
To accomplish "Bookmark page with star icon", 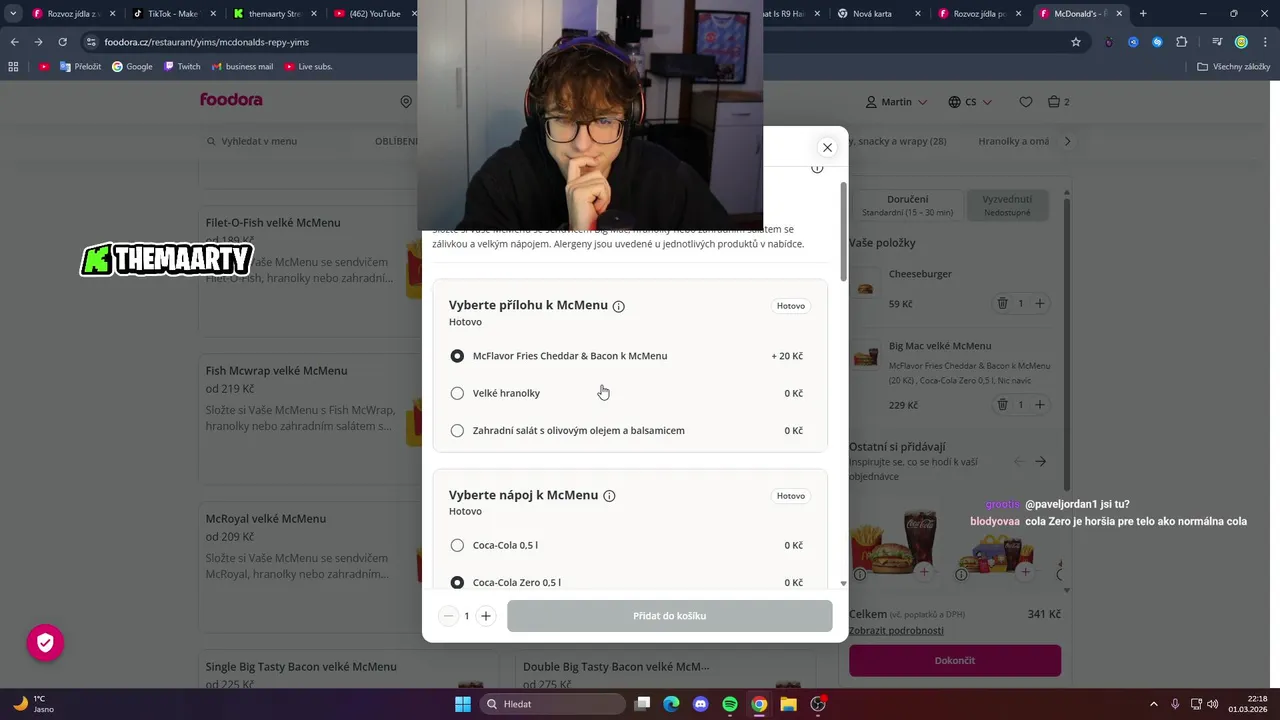I will click(x=1076, y=42).
